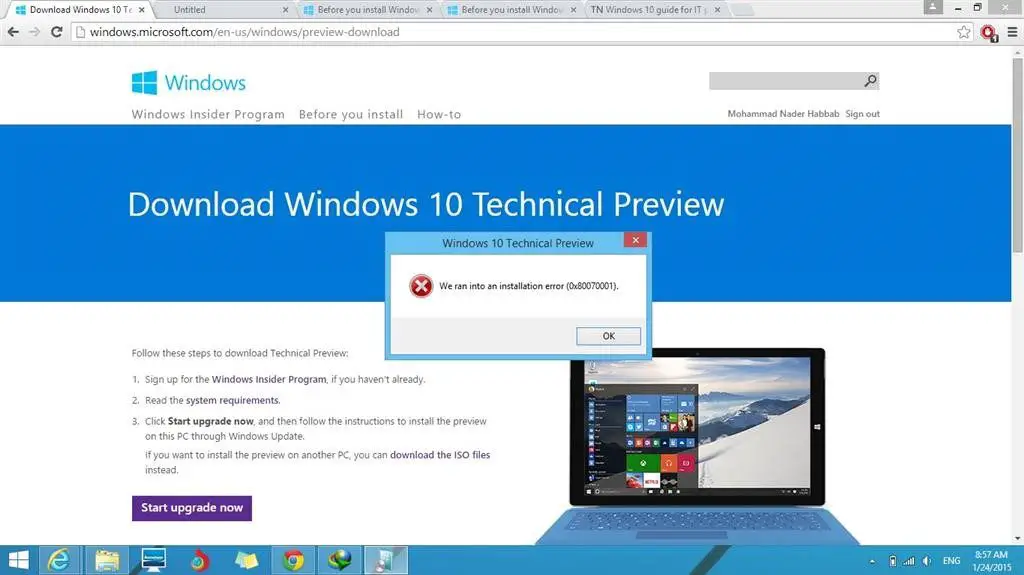Click the battery icon in system tray
Viewport: 1024px width, 575px height.
coord(893,561)
